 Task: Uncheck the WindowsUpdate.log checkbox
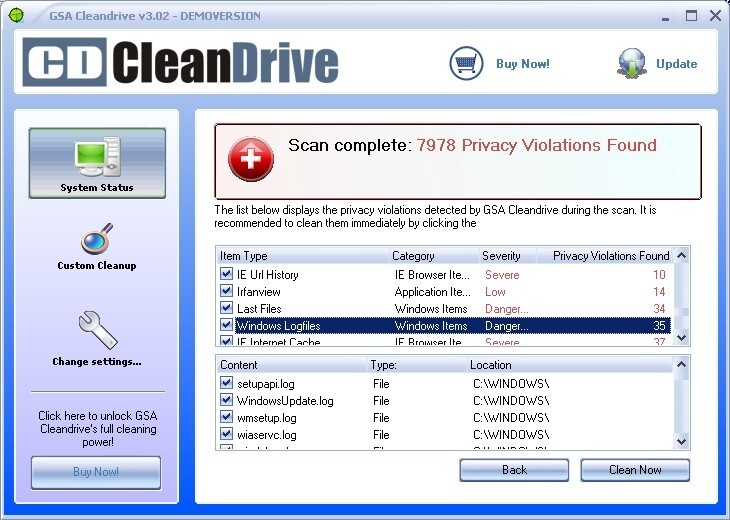(x=226, y=400)
